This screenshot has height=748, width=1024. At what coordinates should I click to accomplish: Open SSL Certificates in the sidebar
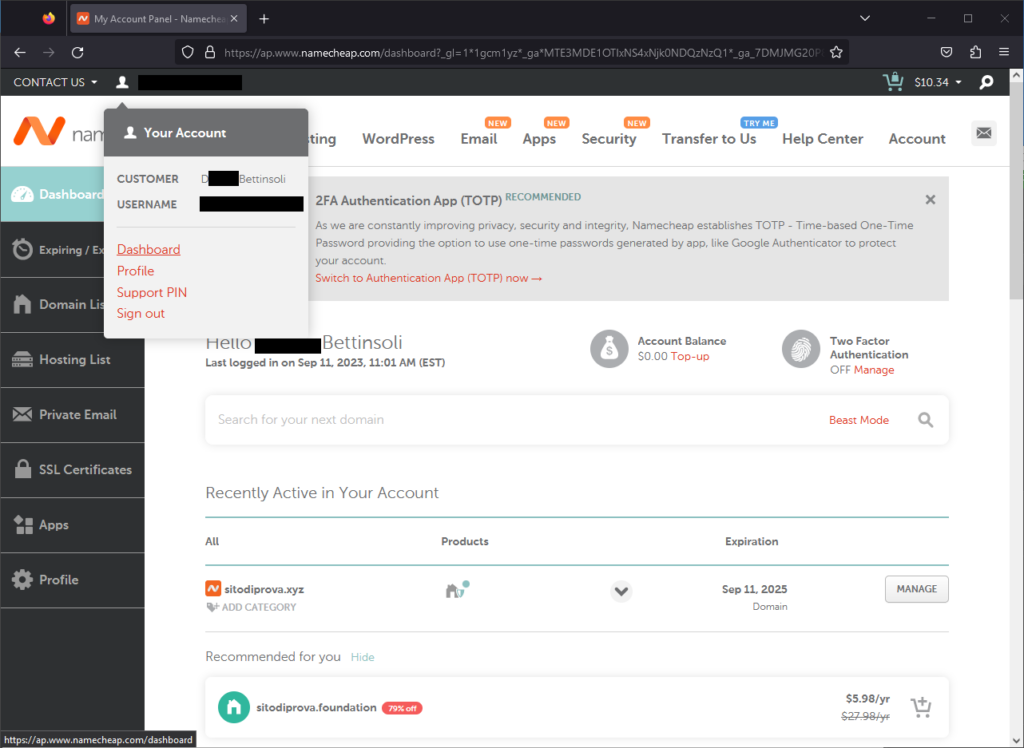click(72, 470)
